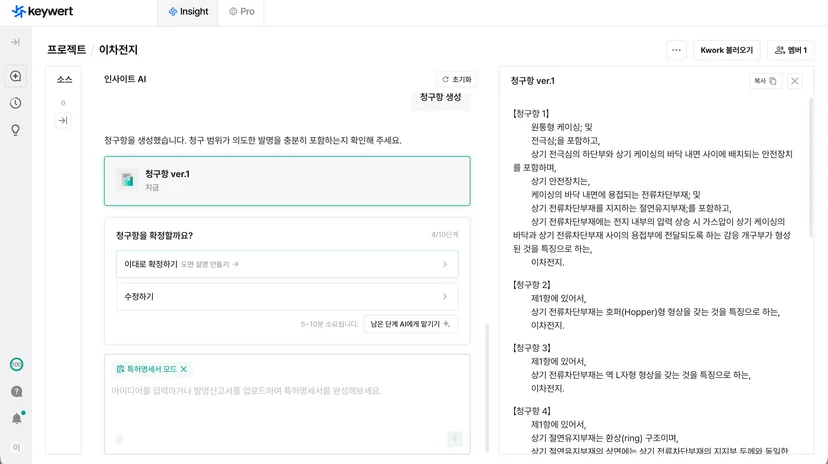This screenshot has height=464, width=828.
Task: Open the new search magnifier icon in sidebar
Action: point(15,76)
